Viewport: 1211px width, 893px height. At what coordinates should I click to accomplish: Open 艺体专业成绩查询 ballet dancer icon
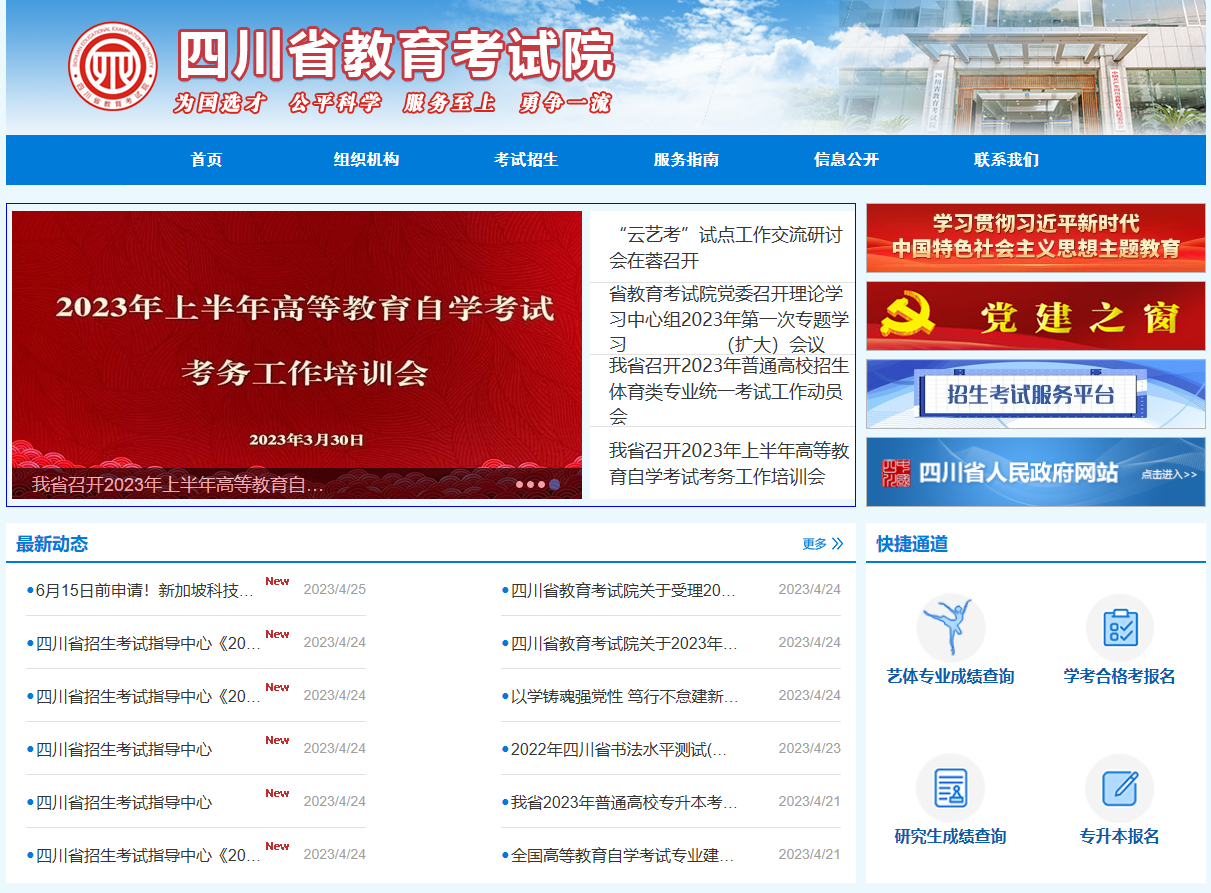(x=950, y=628)
